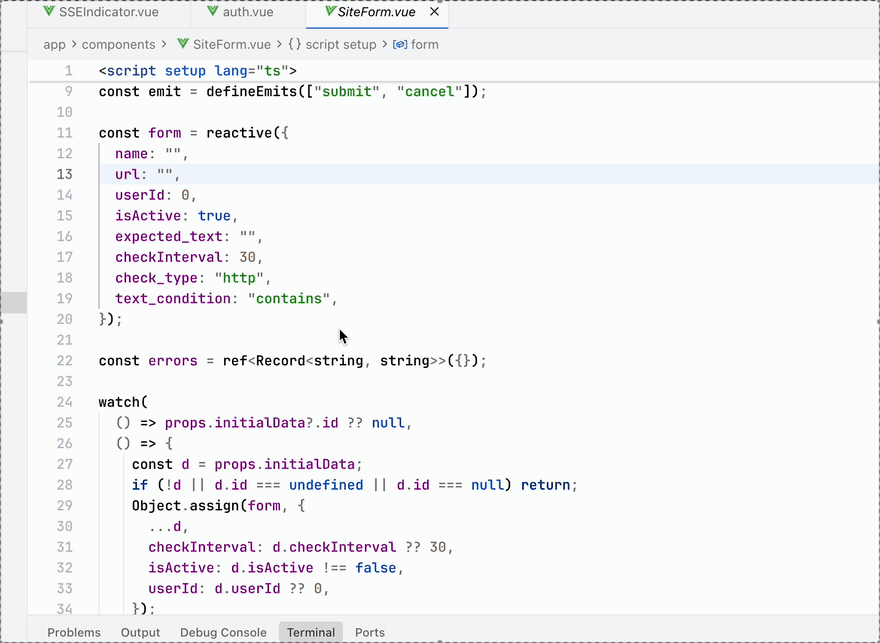880x643 pixels.
Task: Click the ...d spread on line 30
Action: coord(165,527)
